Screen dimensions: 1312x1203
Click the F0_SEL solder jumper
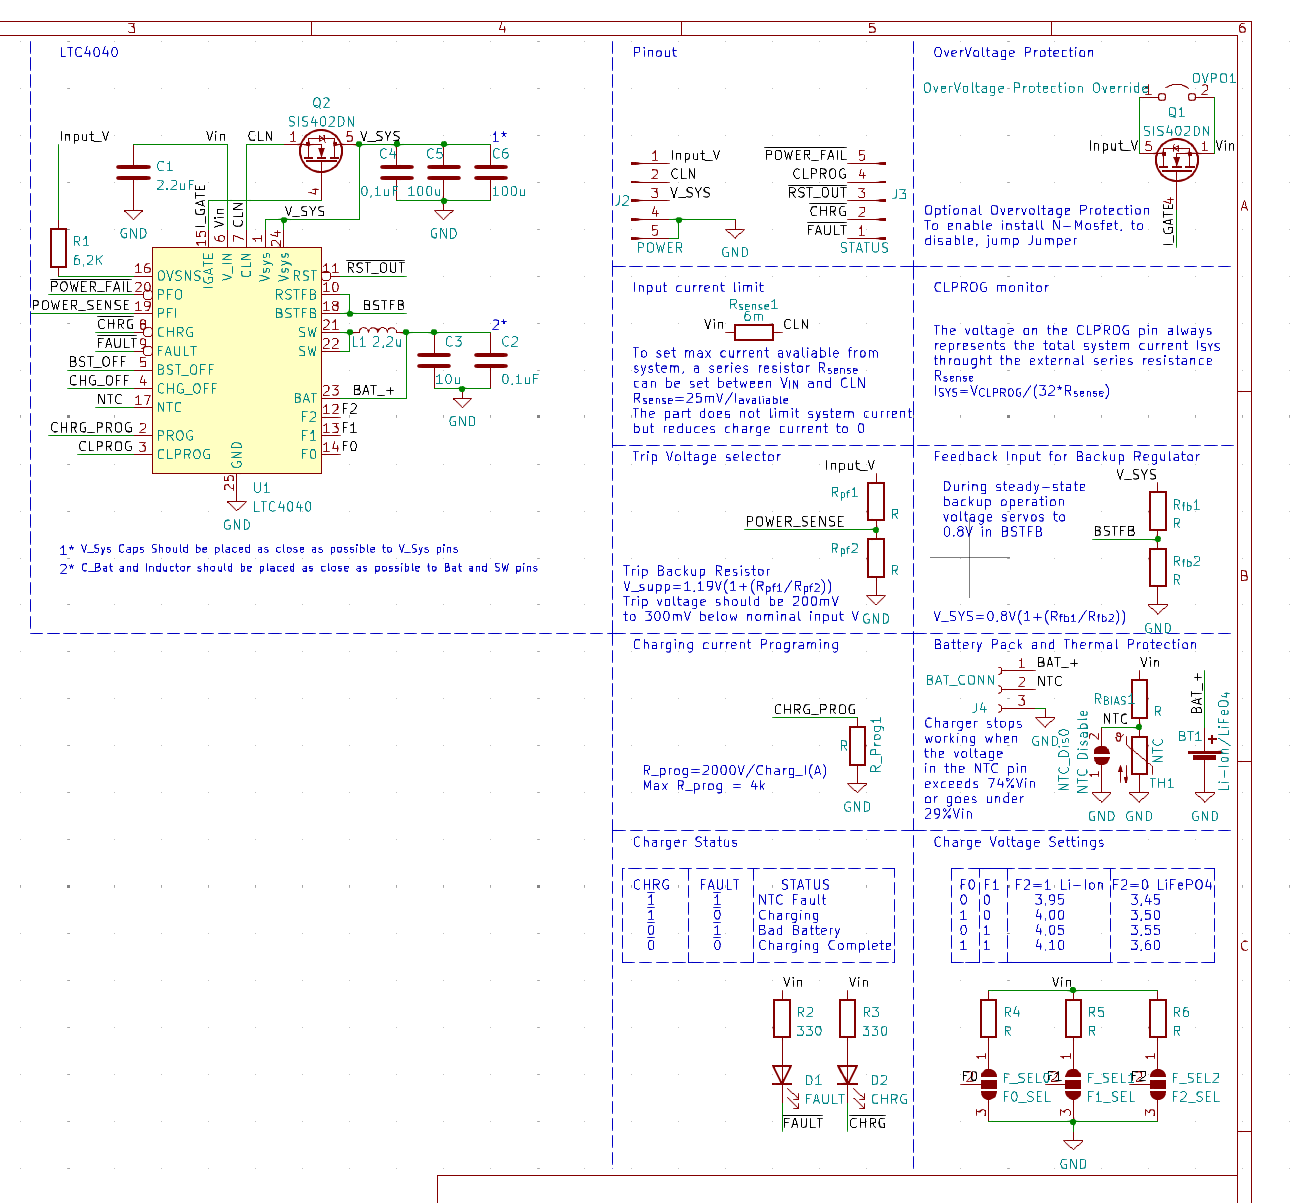tap(989, 1084)
